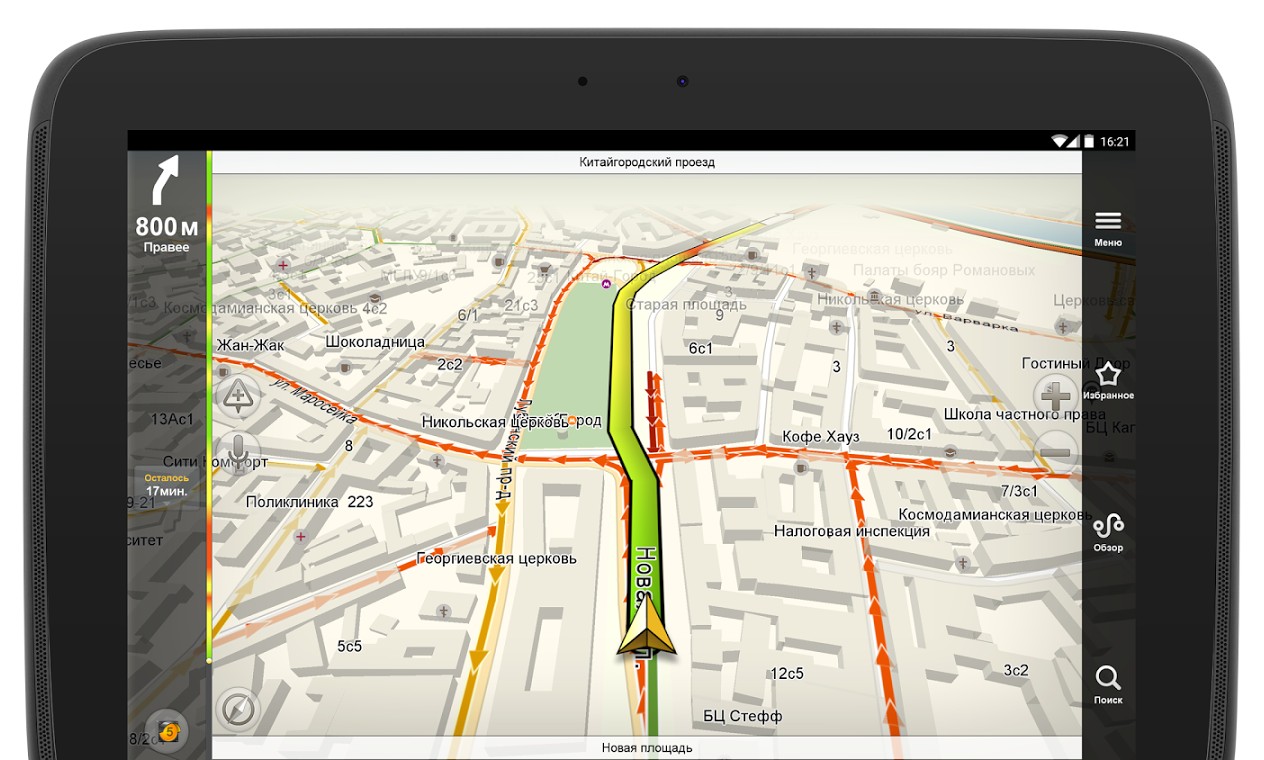
Task: Tap the 16:21 clock
Action: (x=1114, y=141)
